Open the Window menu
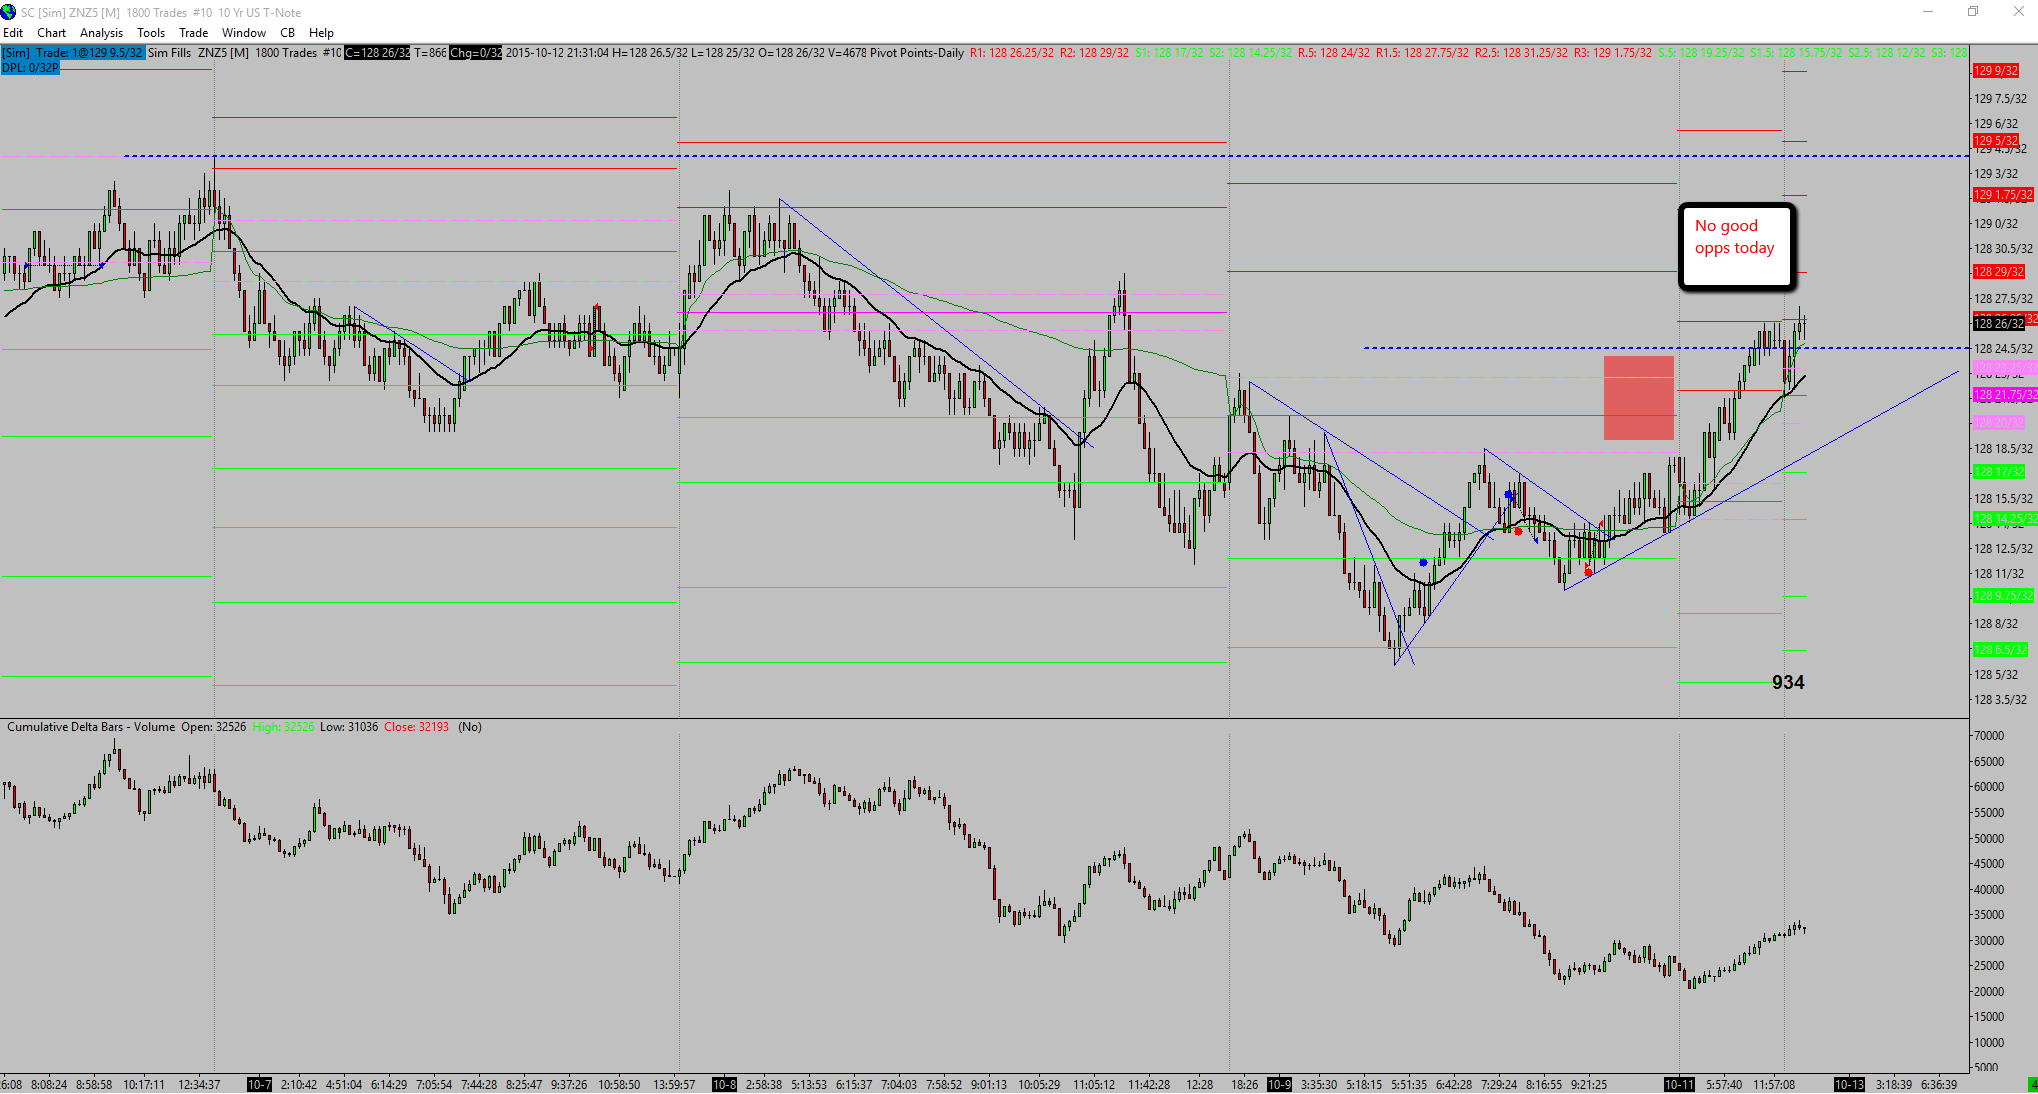 [244, 33]
